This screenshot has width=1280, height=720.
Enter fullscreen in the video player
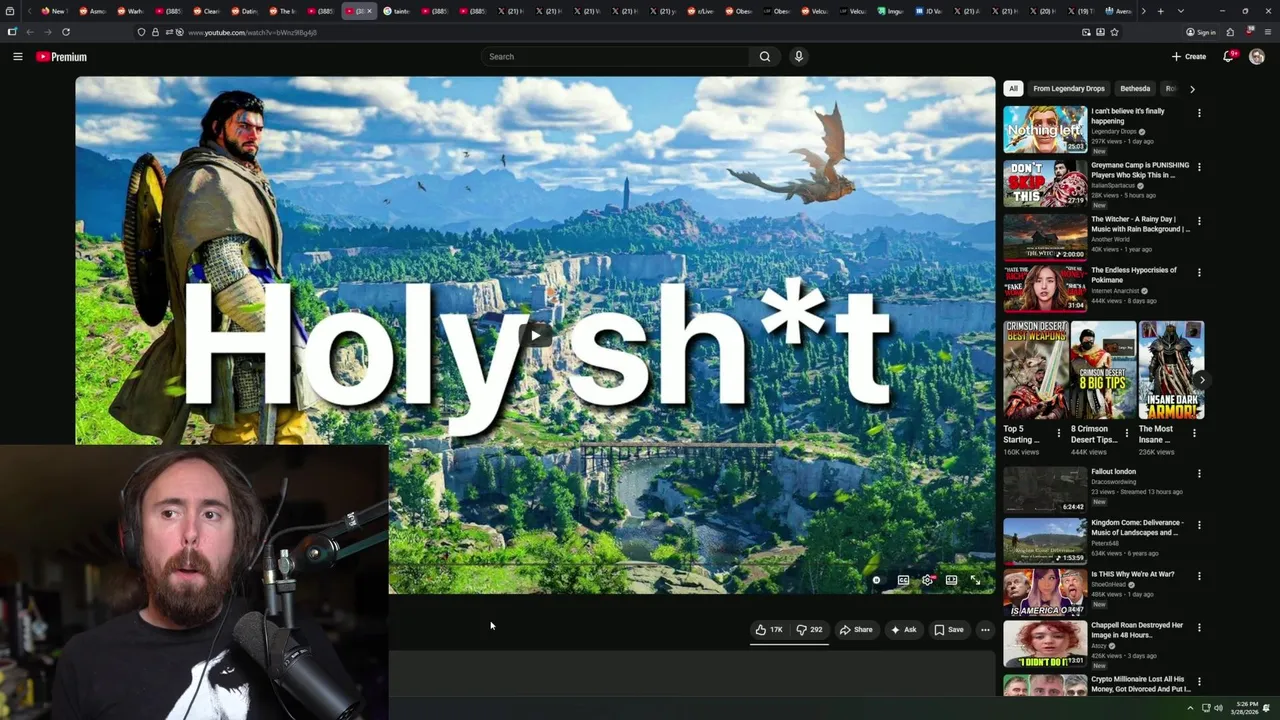pos(976,580)
